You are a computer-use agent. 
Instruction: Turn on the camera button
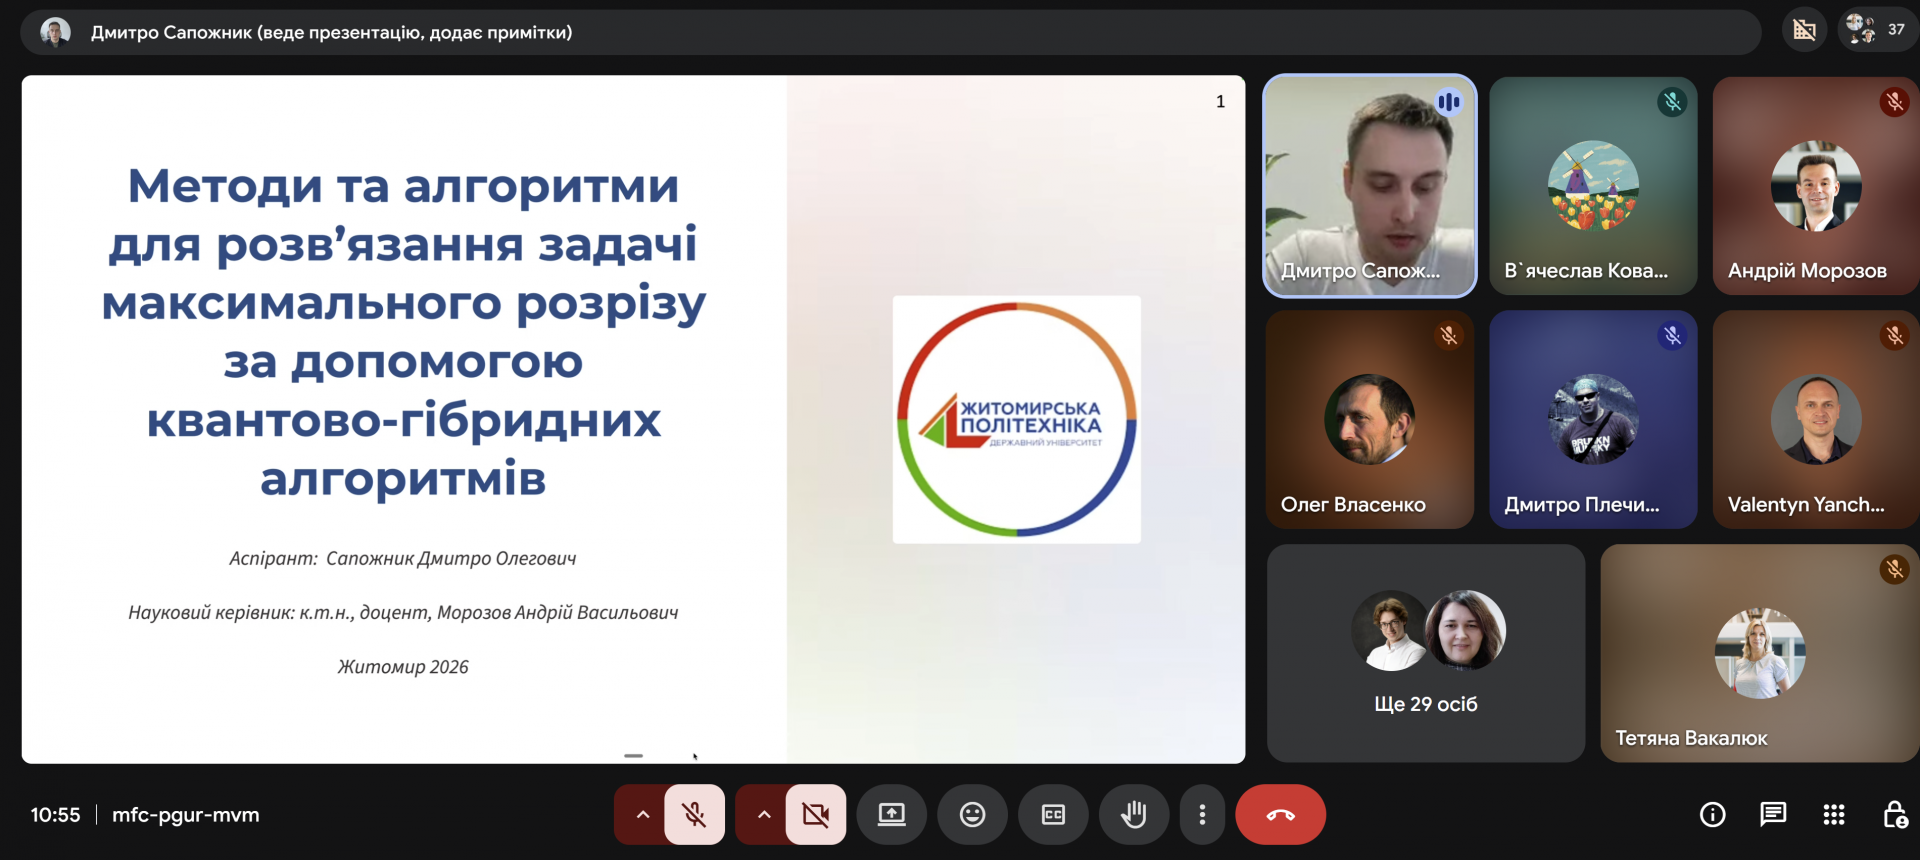816,815
